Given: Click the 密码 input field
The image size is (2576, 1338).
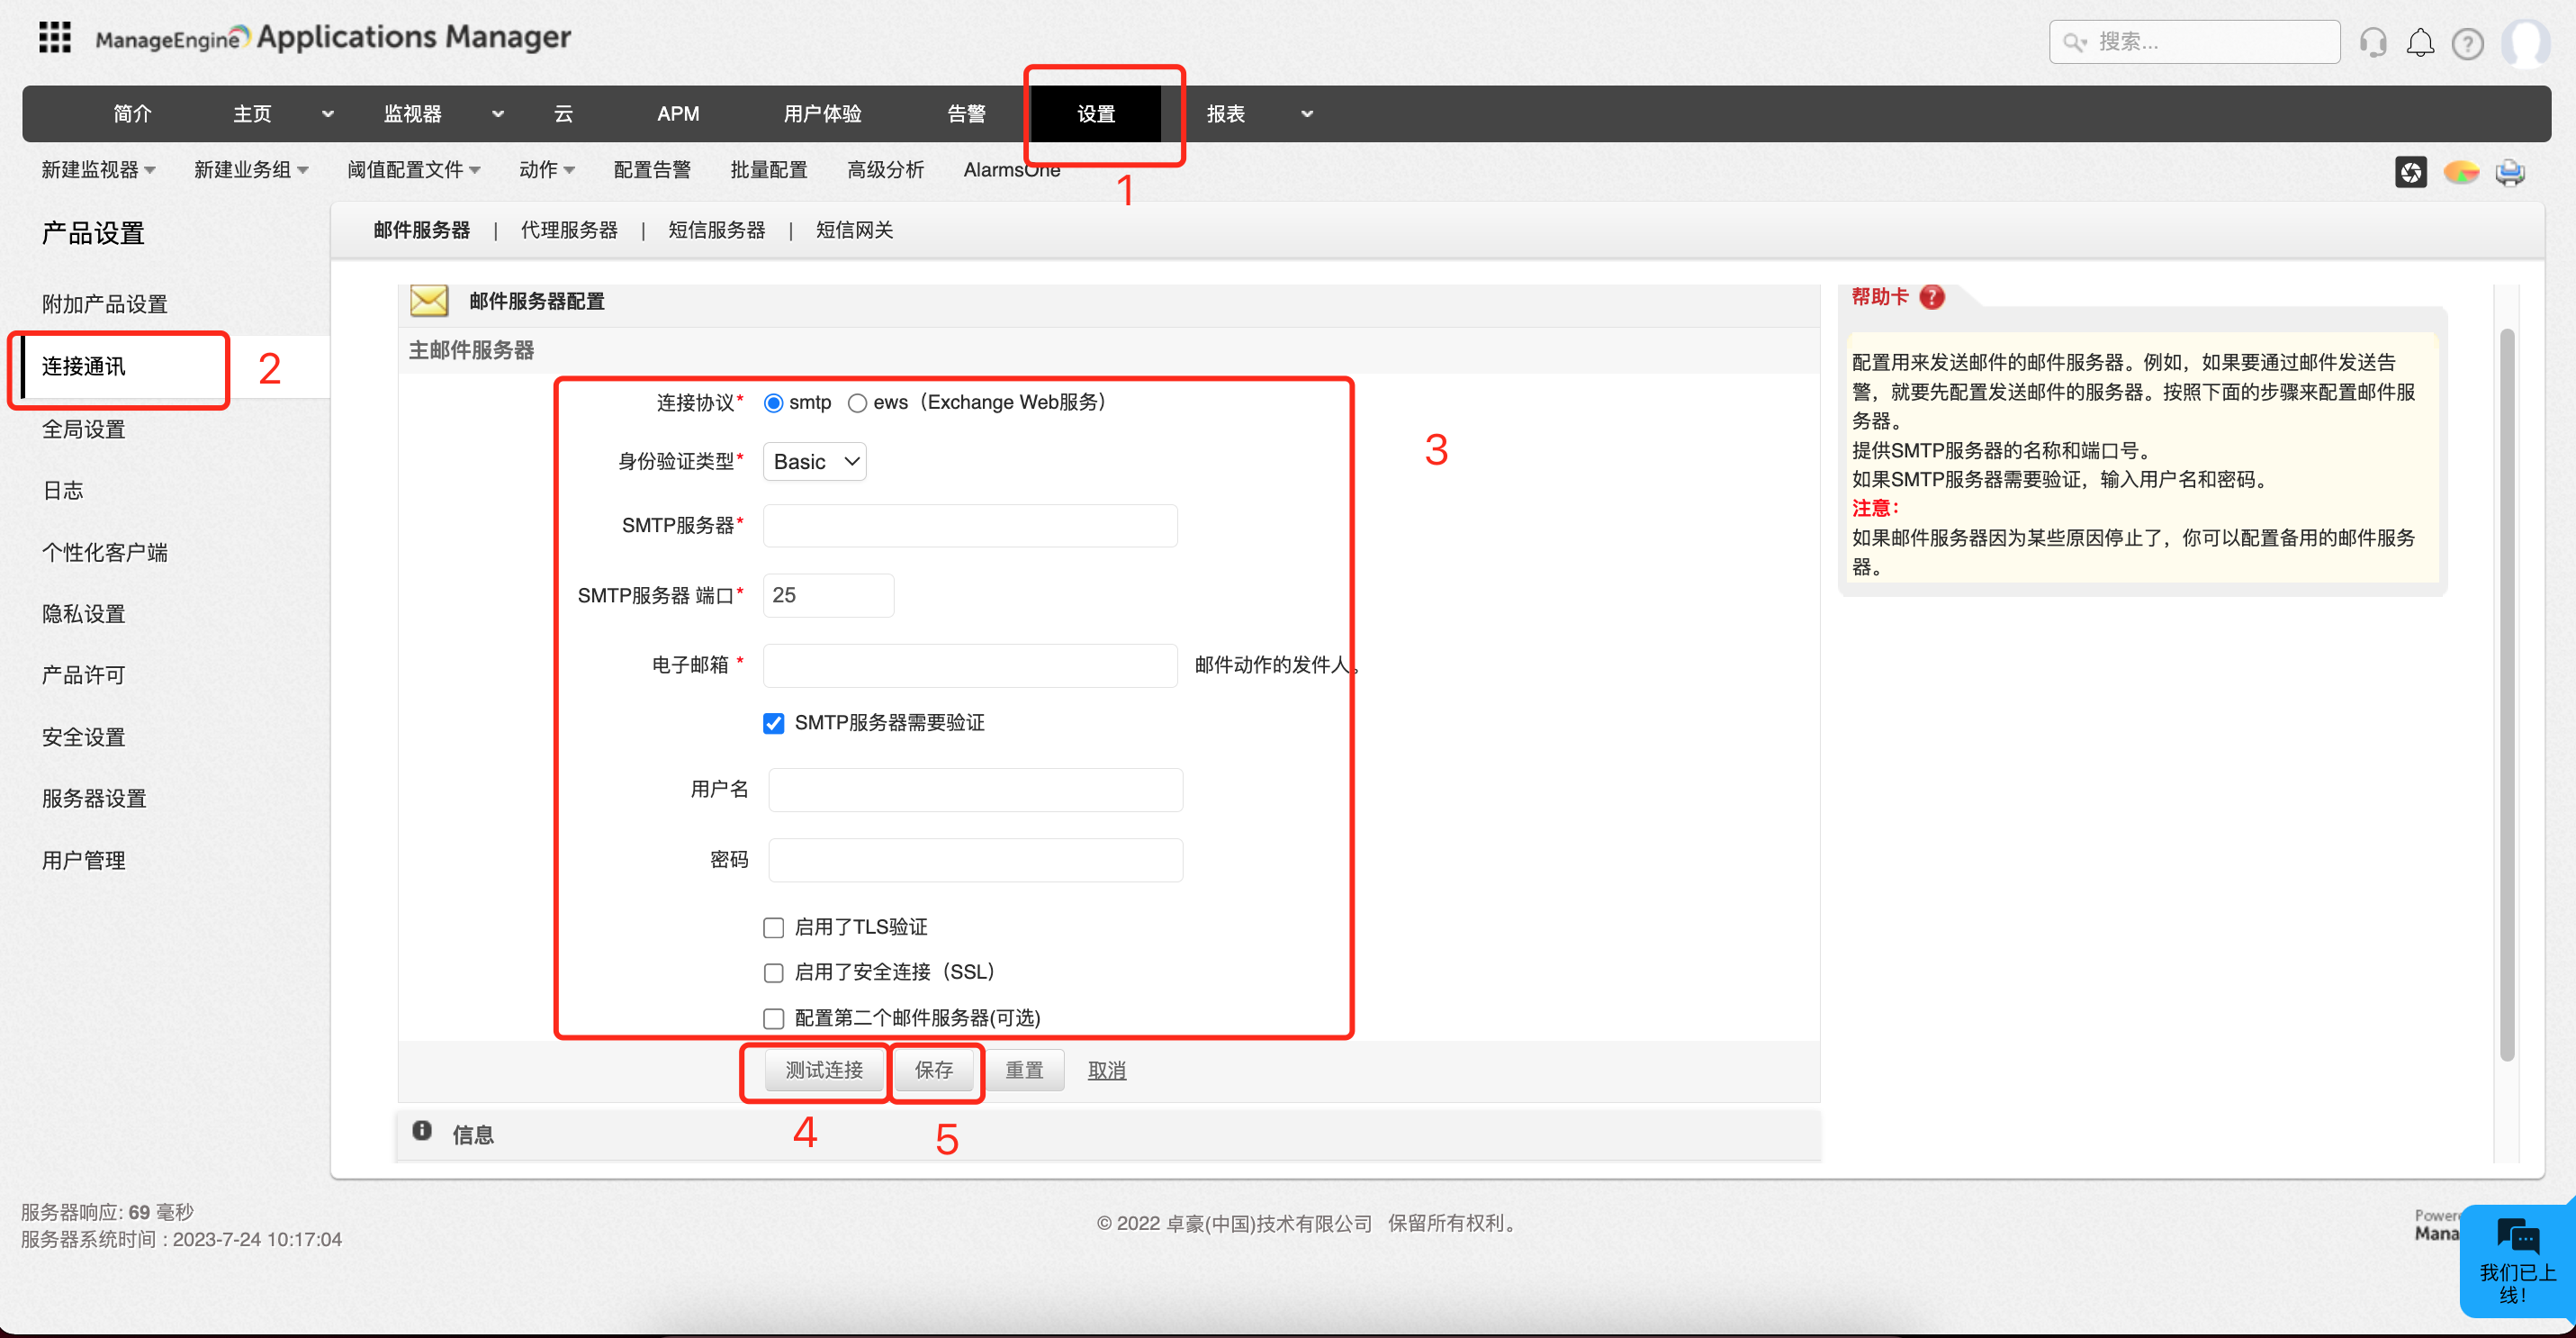Looking at the screenshot, I should pyautogui.click(x=975, y=860).
